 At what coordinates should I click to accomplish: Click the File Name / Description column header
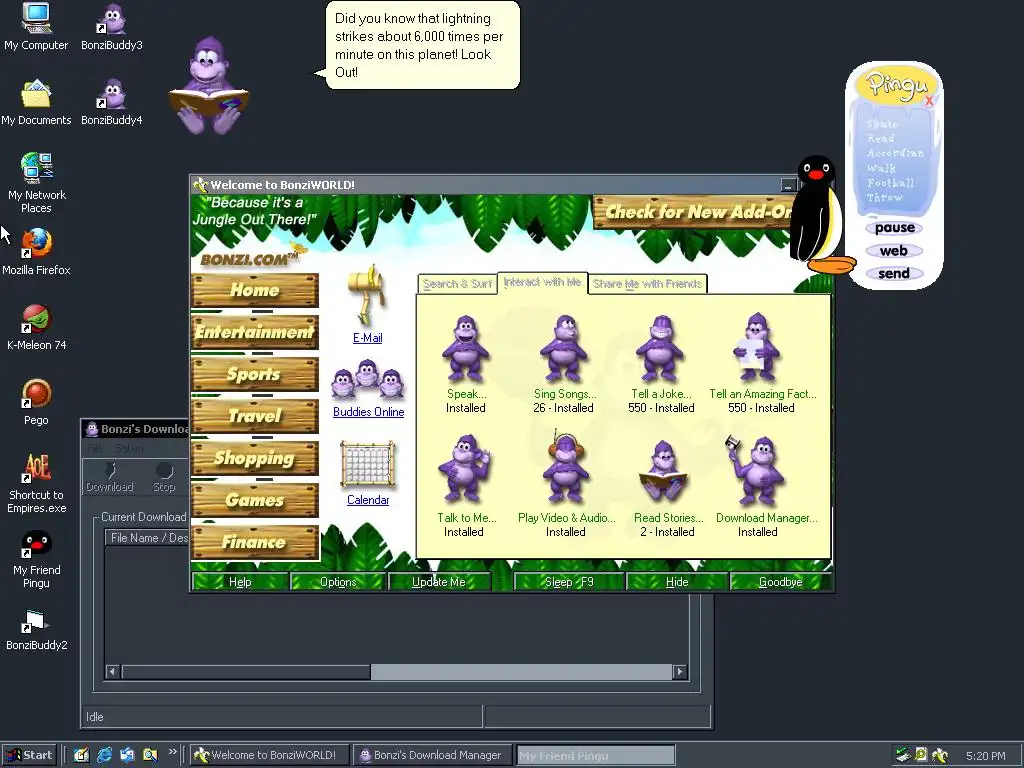coord(148,537)
